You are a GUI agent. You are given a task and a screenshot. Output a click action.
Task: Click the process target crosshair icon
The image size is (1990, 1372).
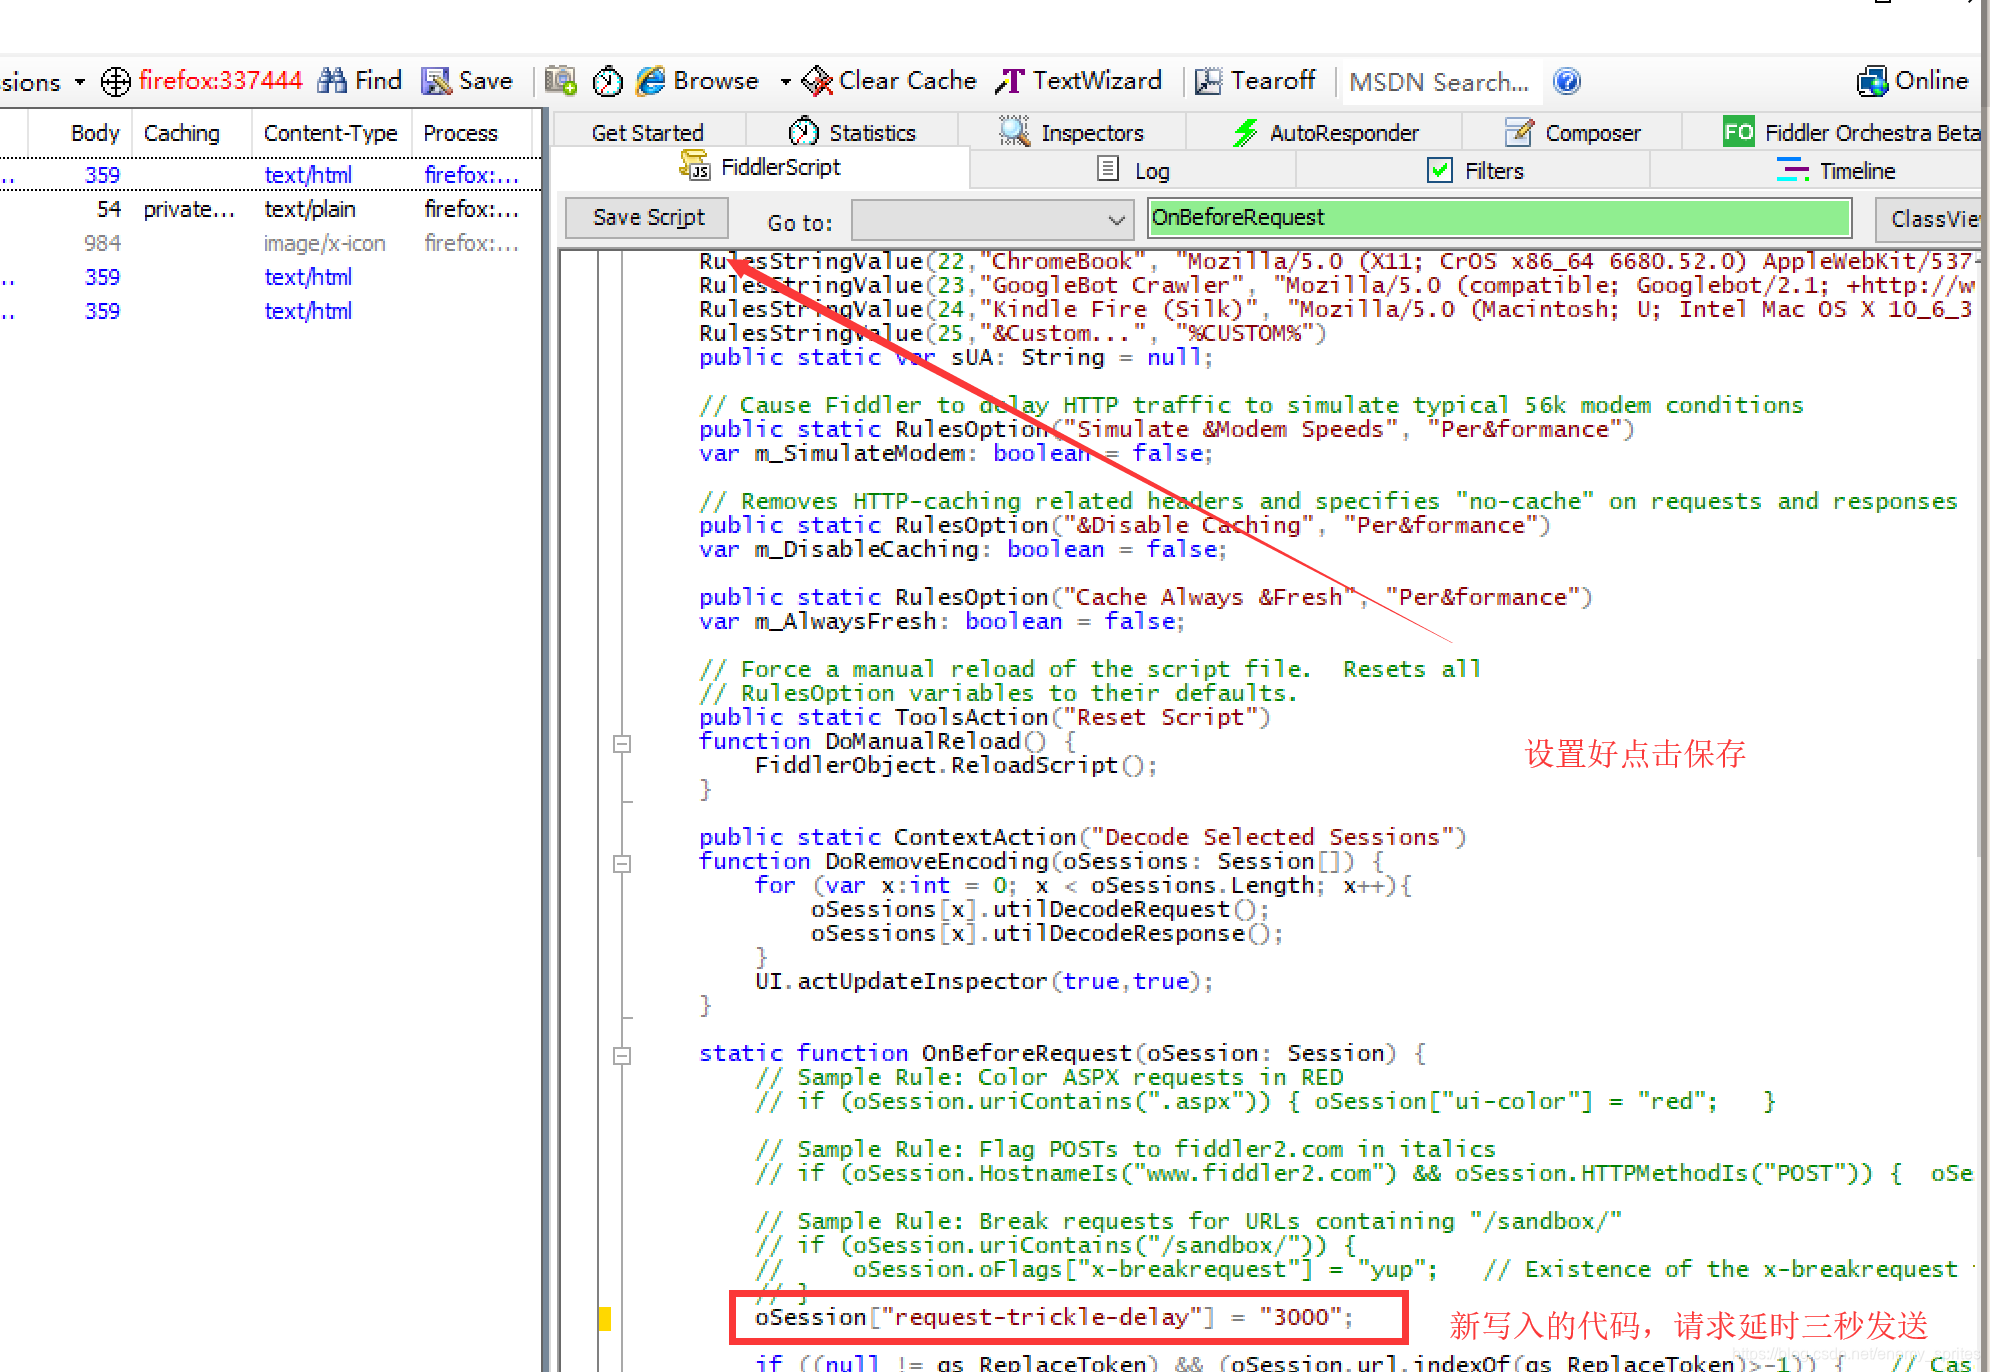tap(116, 81)
